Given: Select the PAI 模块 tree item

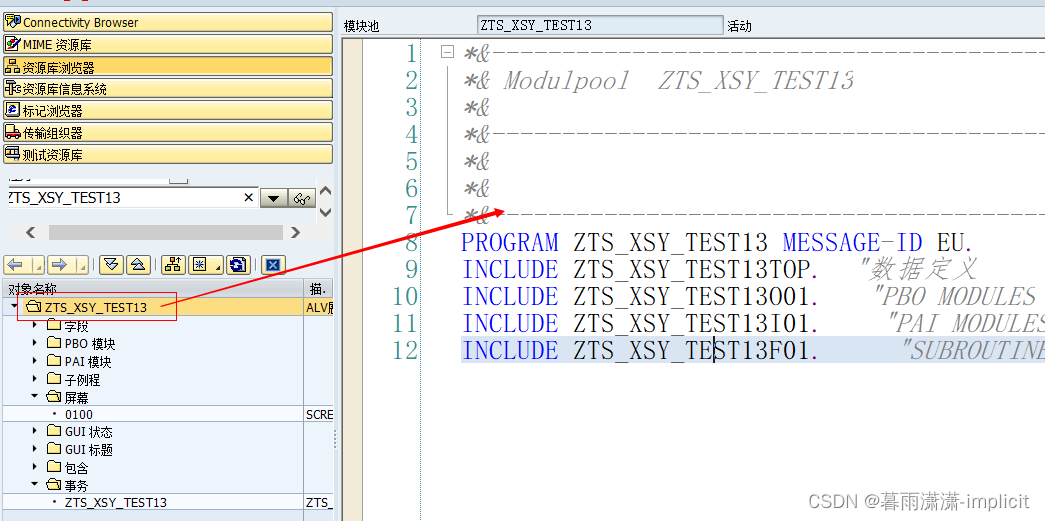Looking at the screenshot, I should coord(88,362).
